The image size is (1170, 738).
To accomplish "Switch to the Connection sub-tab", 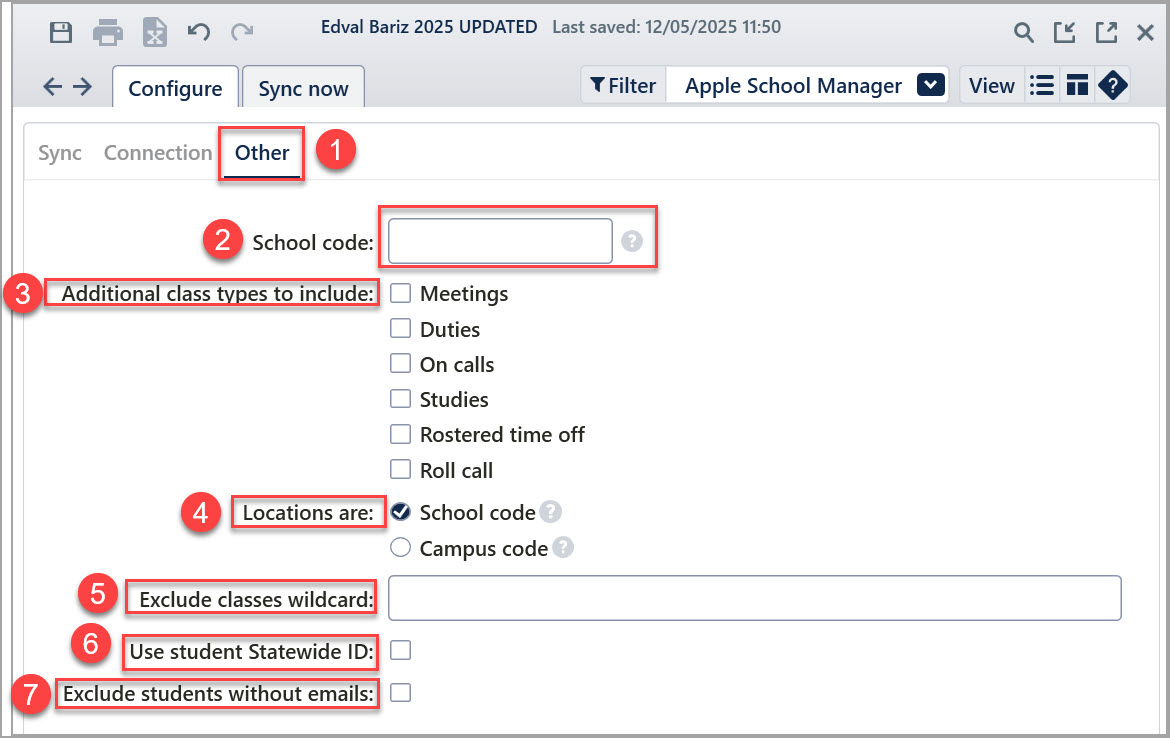I will coord(158,153).
